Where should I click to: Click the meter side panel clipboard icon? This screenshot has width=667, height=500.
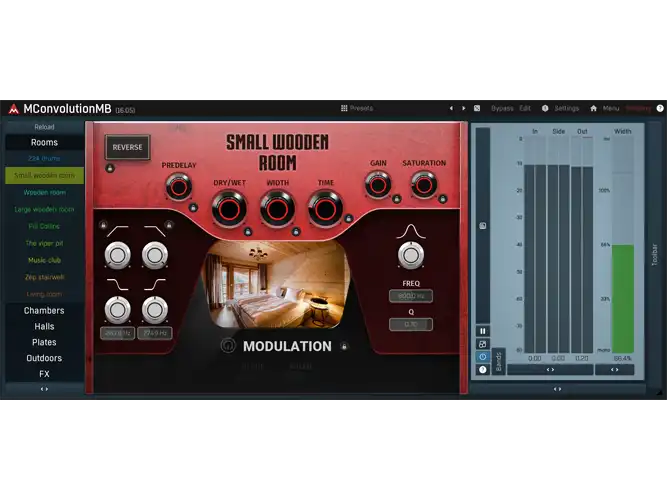point(483,226)
